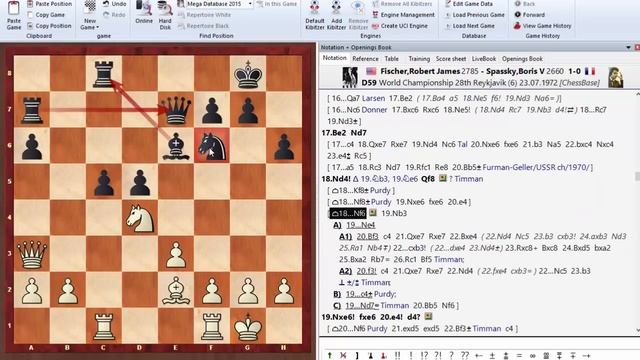Click mainline move 18.Nd4! in notation
Screen dimensions: 640x360
point(336,179)
